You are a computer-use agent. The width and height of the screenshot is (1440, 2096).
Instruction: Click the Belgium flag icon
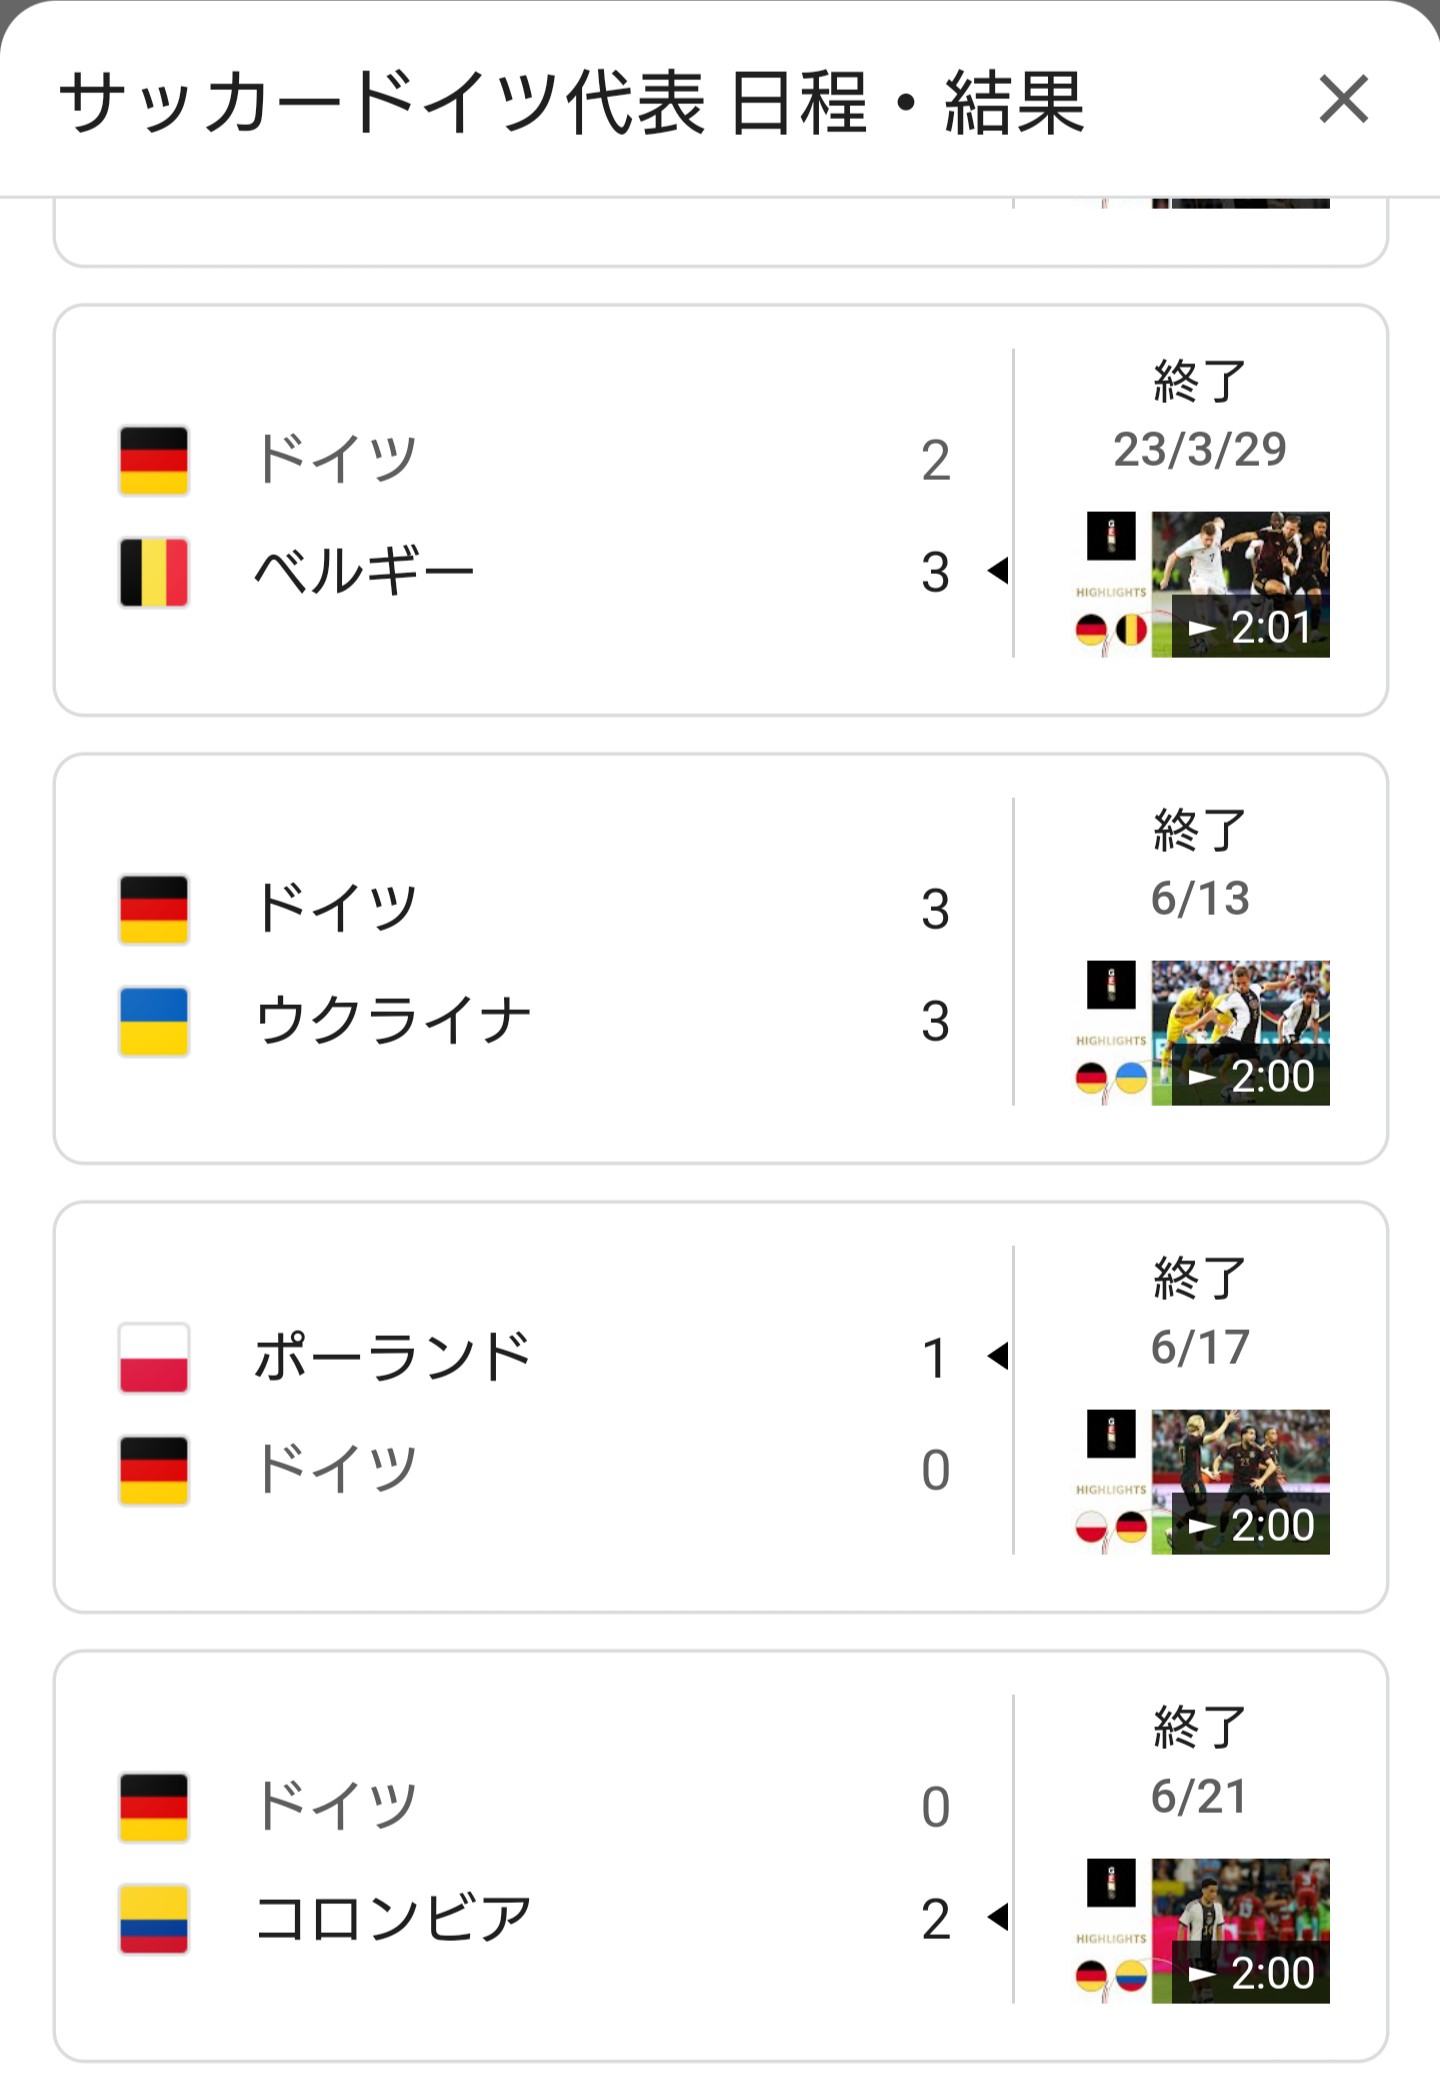pyautogui.click(x=154, y=572)
